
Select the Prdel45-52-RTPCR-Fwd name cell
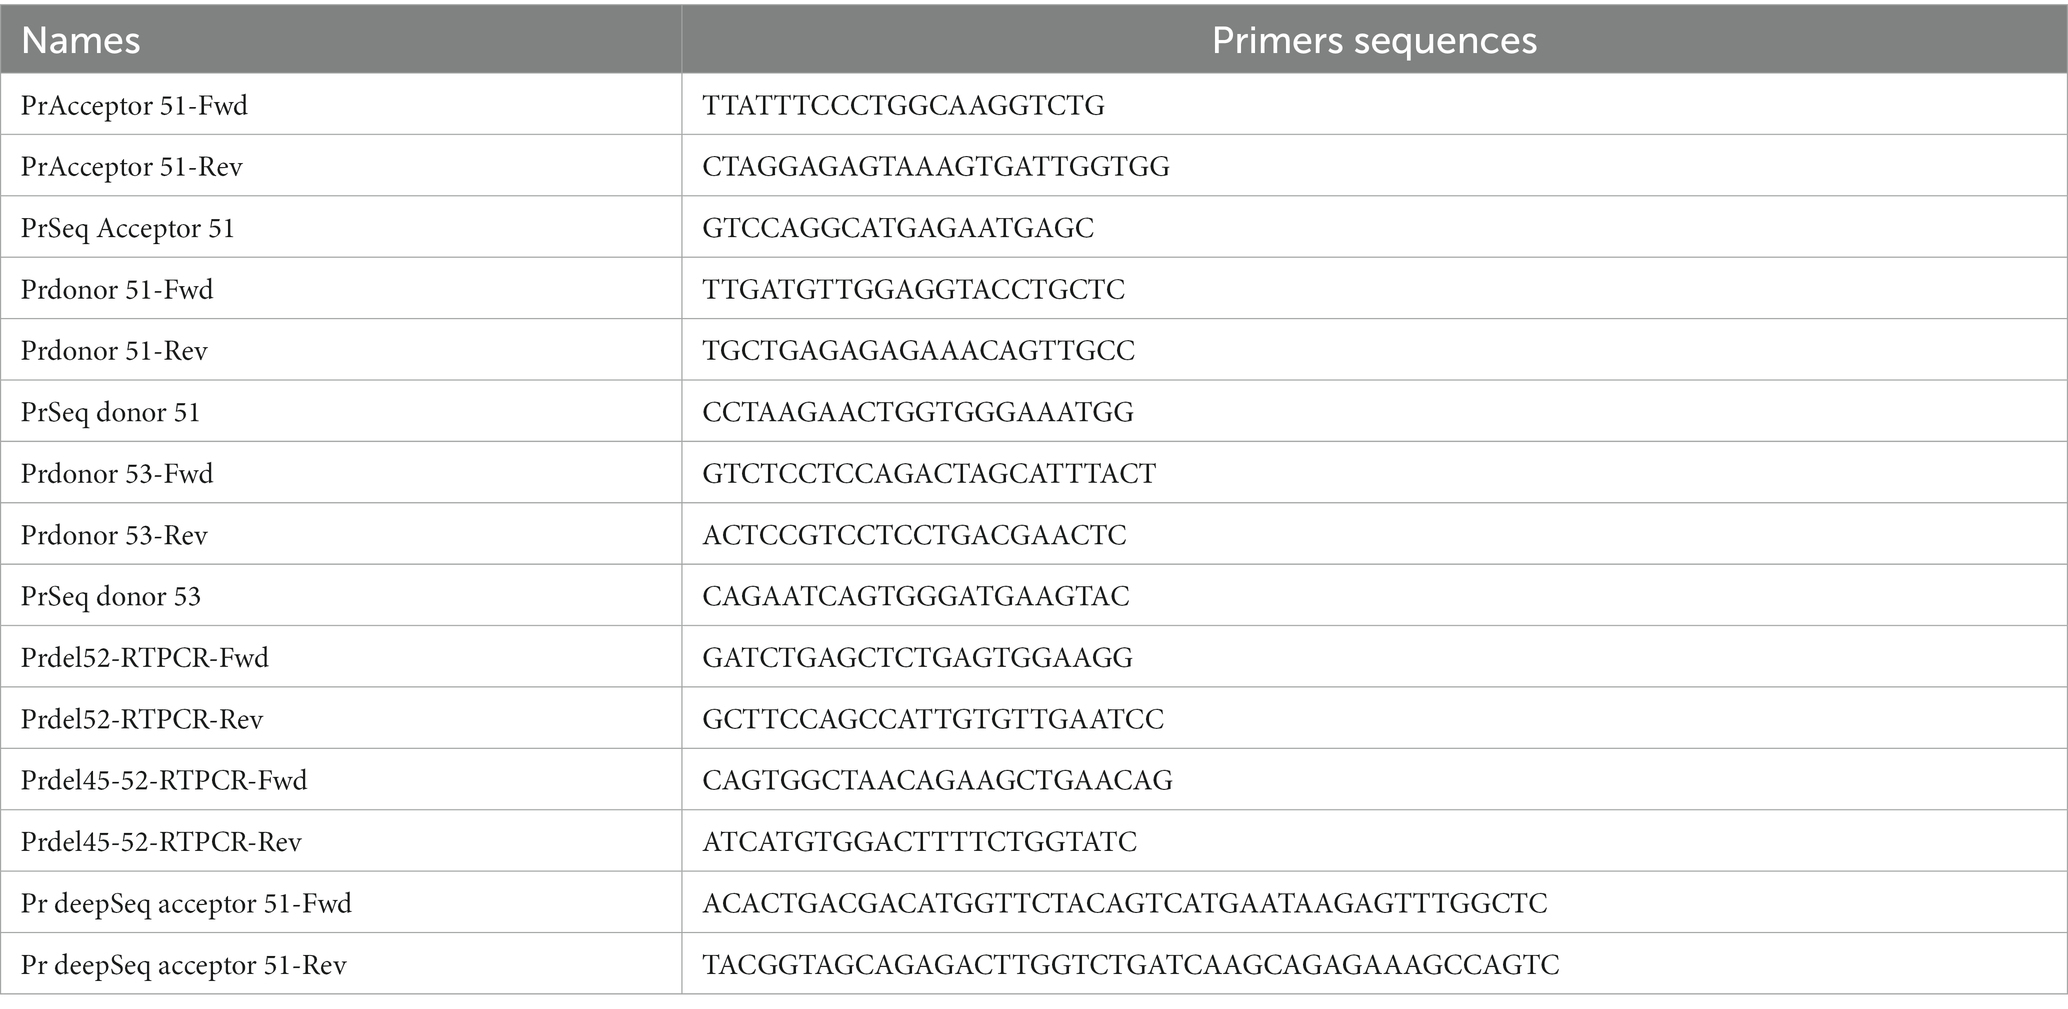tap(341, 780)
